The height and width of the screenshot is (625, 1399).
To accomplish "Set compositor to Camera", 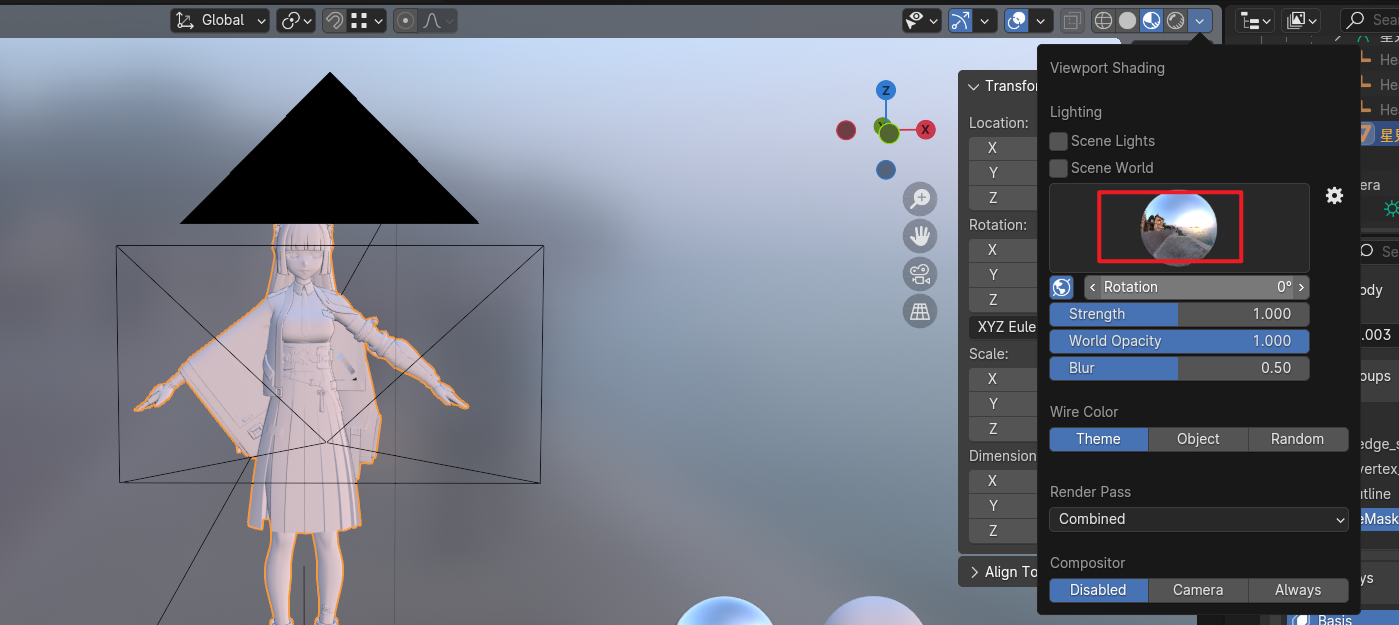I will point(1198,590).
